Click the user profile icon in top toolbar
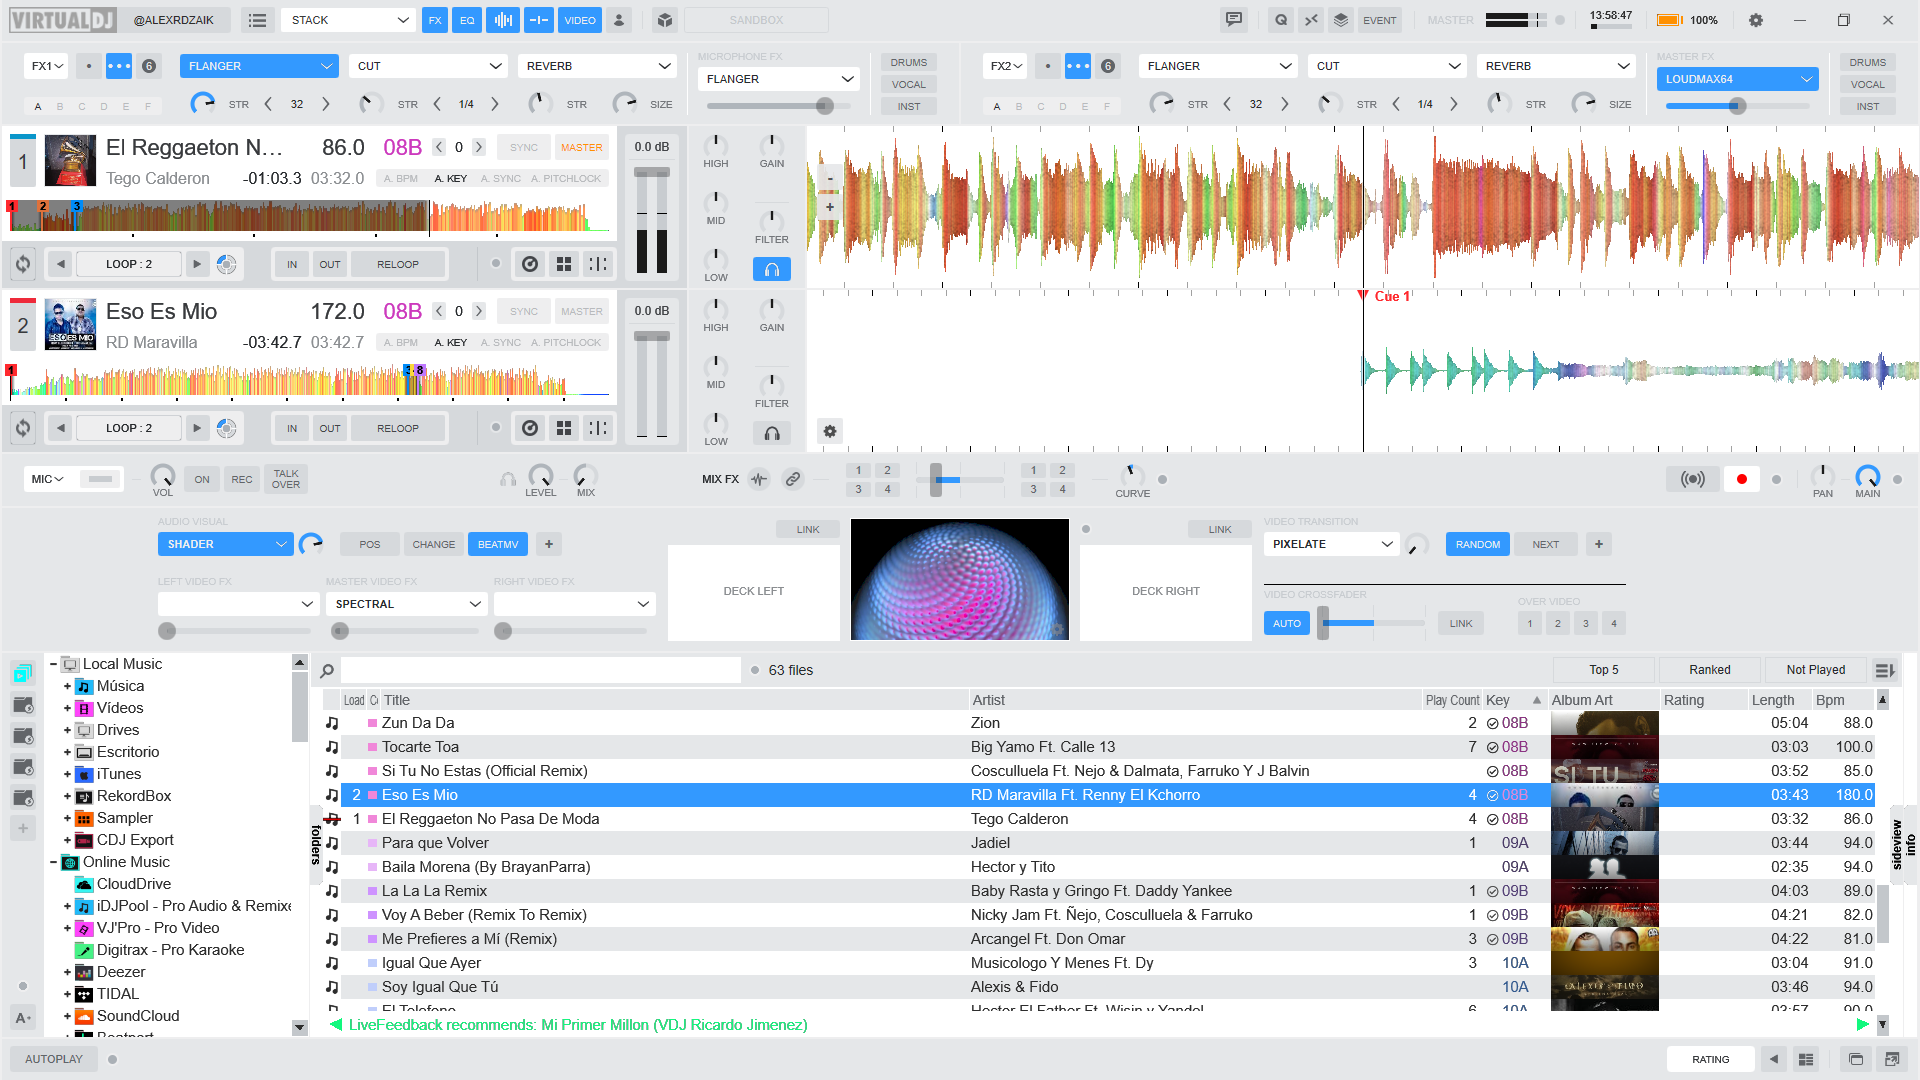Image resolution: width=1920 pixels, height=1080 pixels. 619,20
